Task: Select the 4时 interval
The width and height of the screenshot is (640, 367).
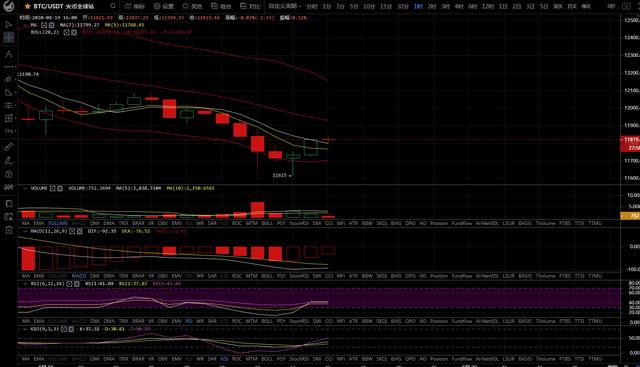Action: tap(459, 6)
